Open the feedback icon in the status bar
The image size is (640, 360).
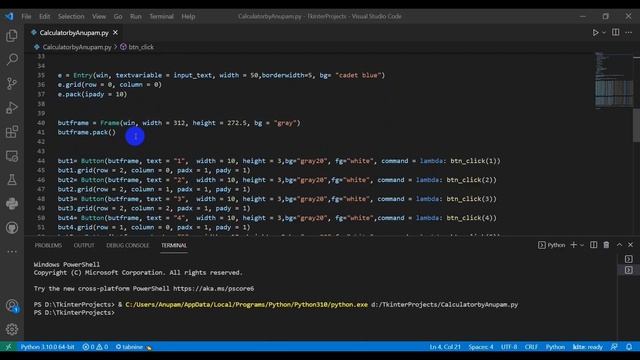(x=614, y=347)
